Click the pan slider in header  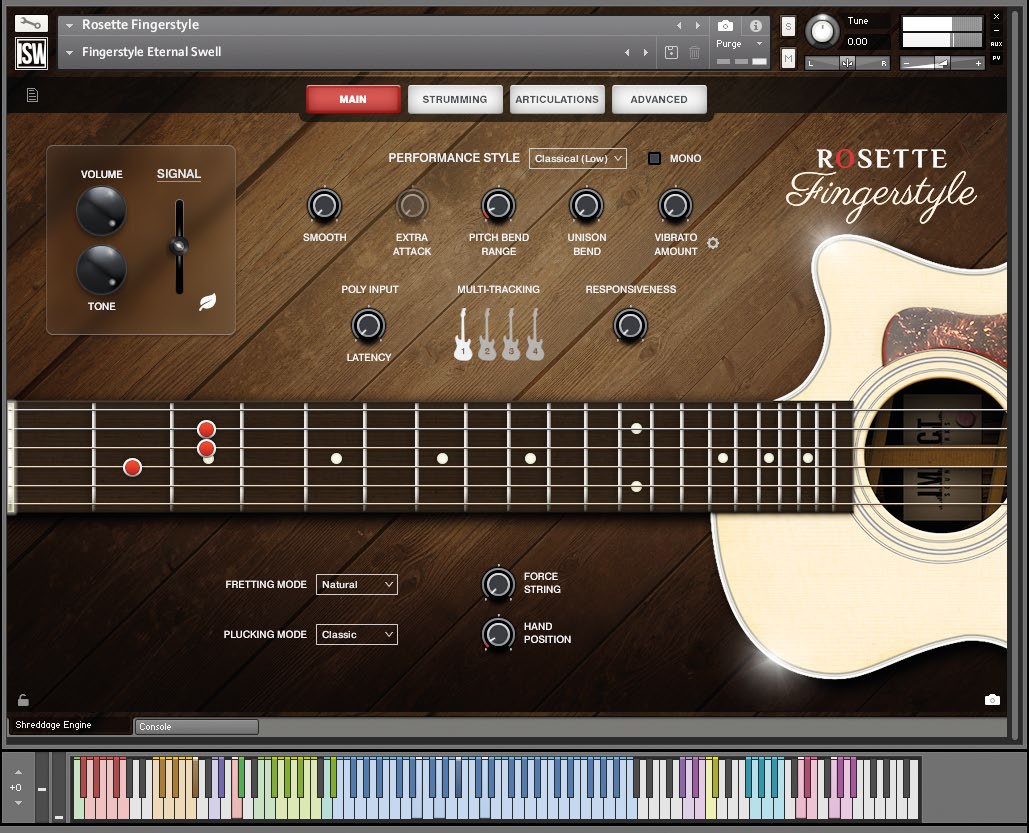[848, 63]
